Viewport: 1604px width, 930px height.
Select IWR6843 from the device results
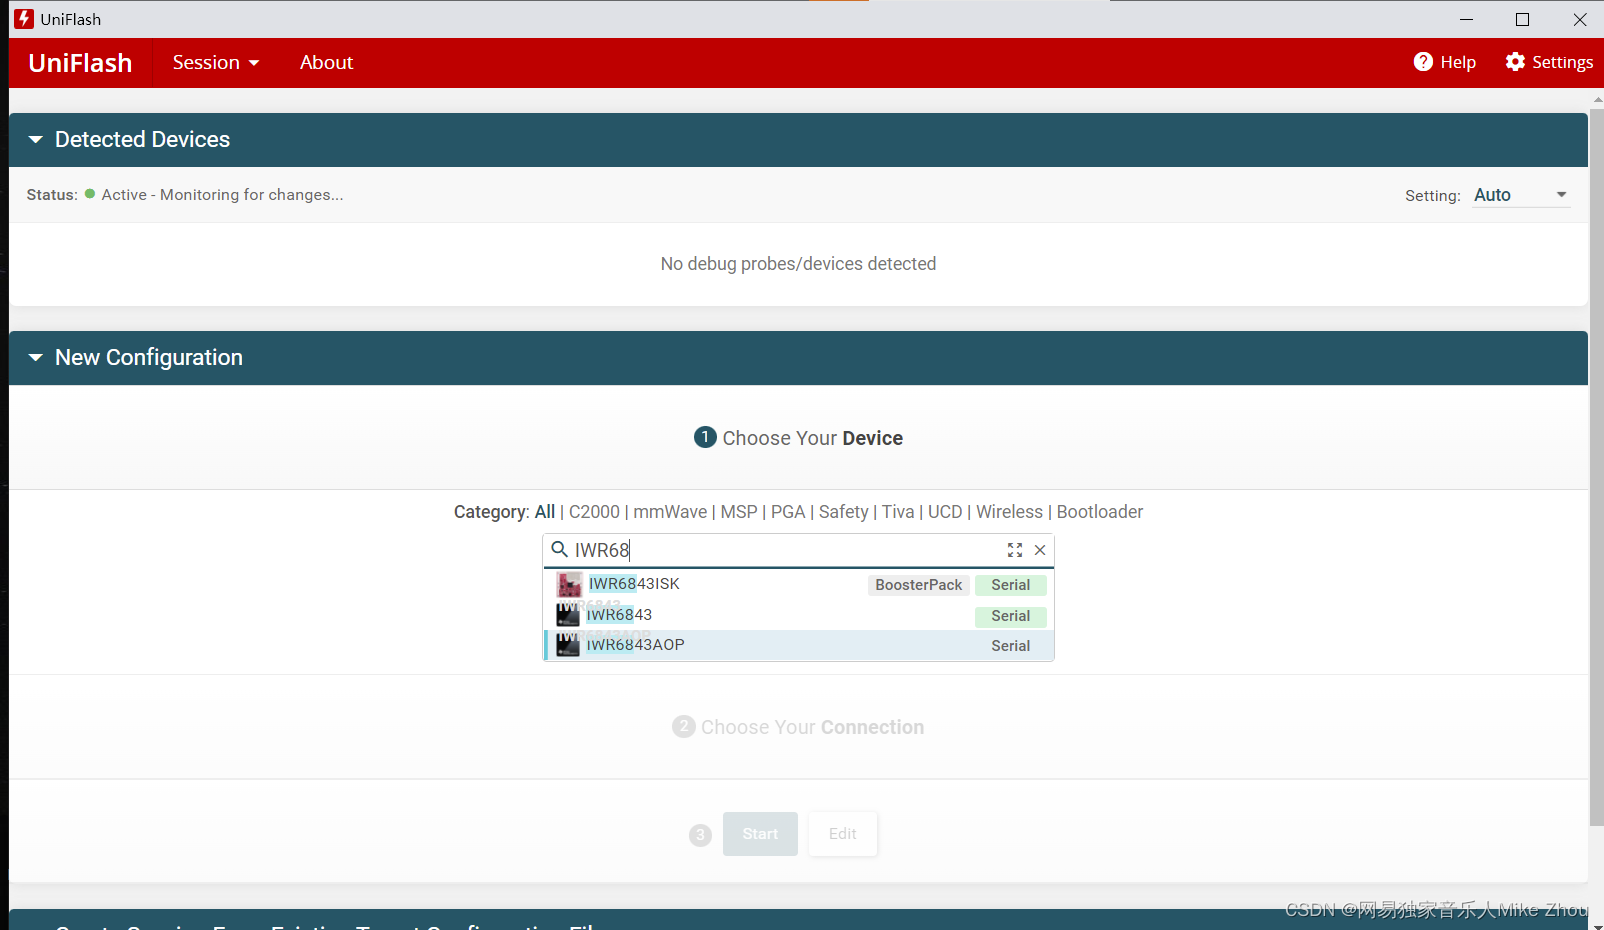coord(798,615)
